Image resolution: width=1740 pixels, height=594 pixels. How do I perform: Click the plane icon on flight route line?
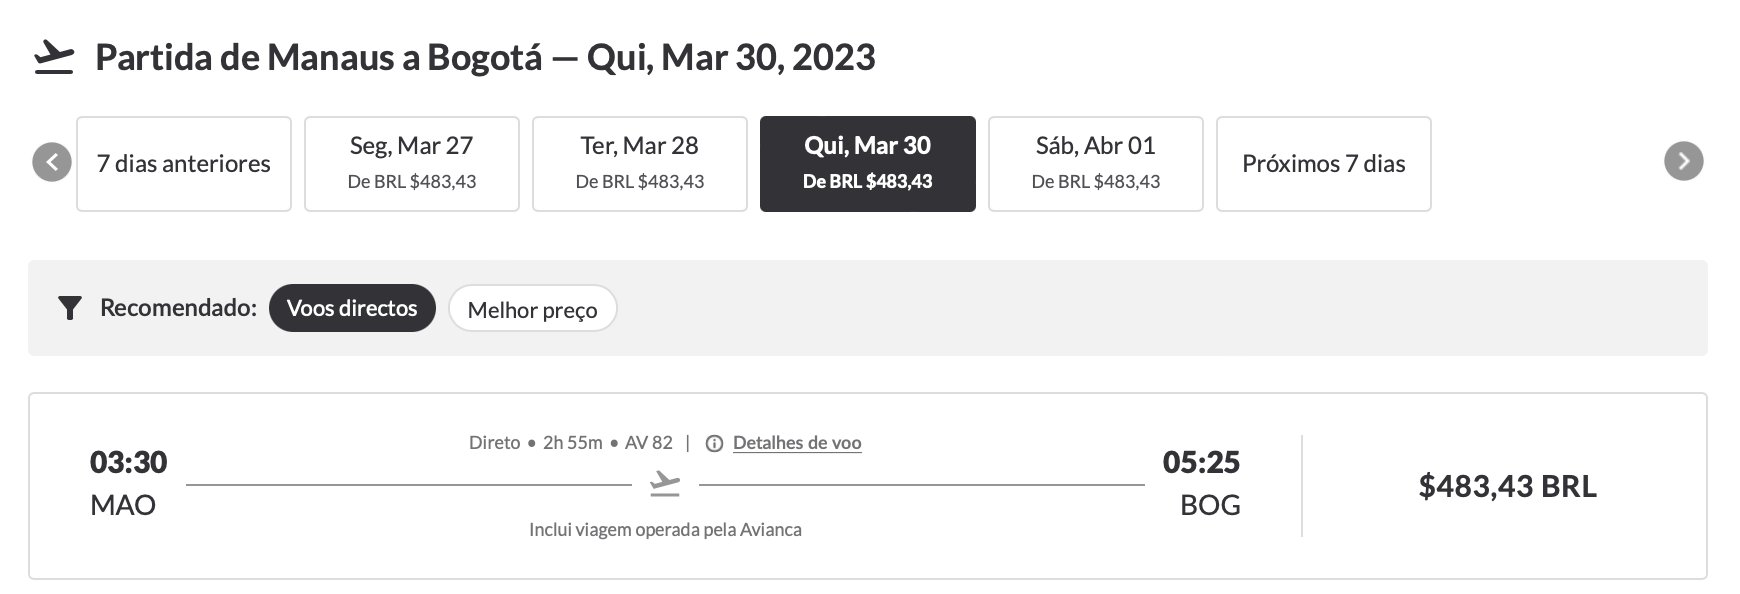[665, 485]
